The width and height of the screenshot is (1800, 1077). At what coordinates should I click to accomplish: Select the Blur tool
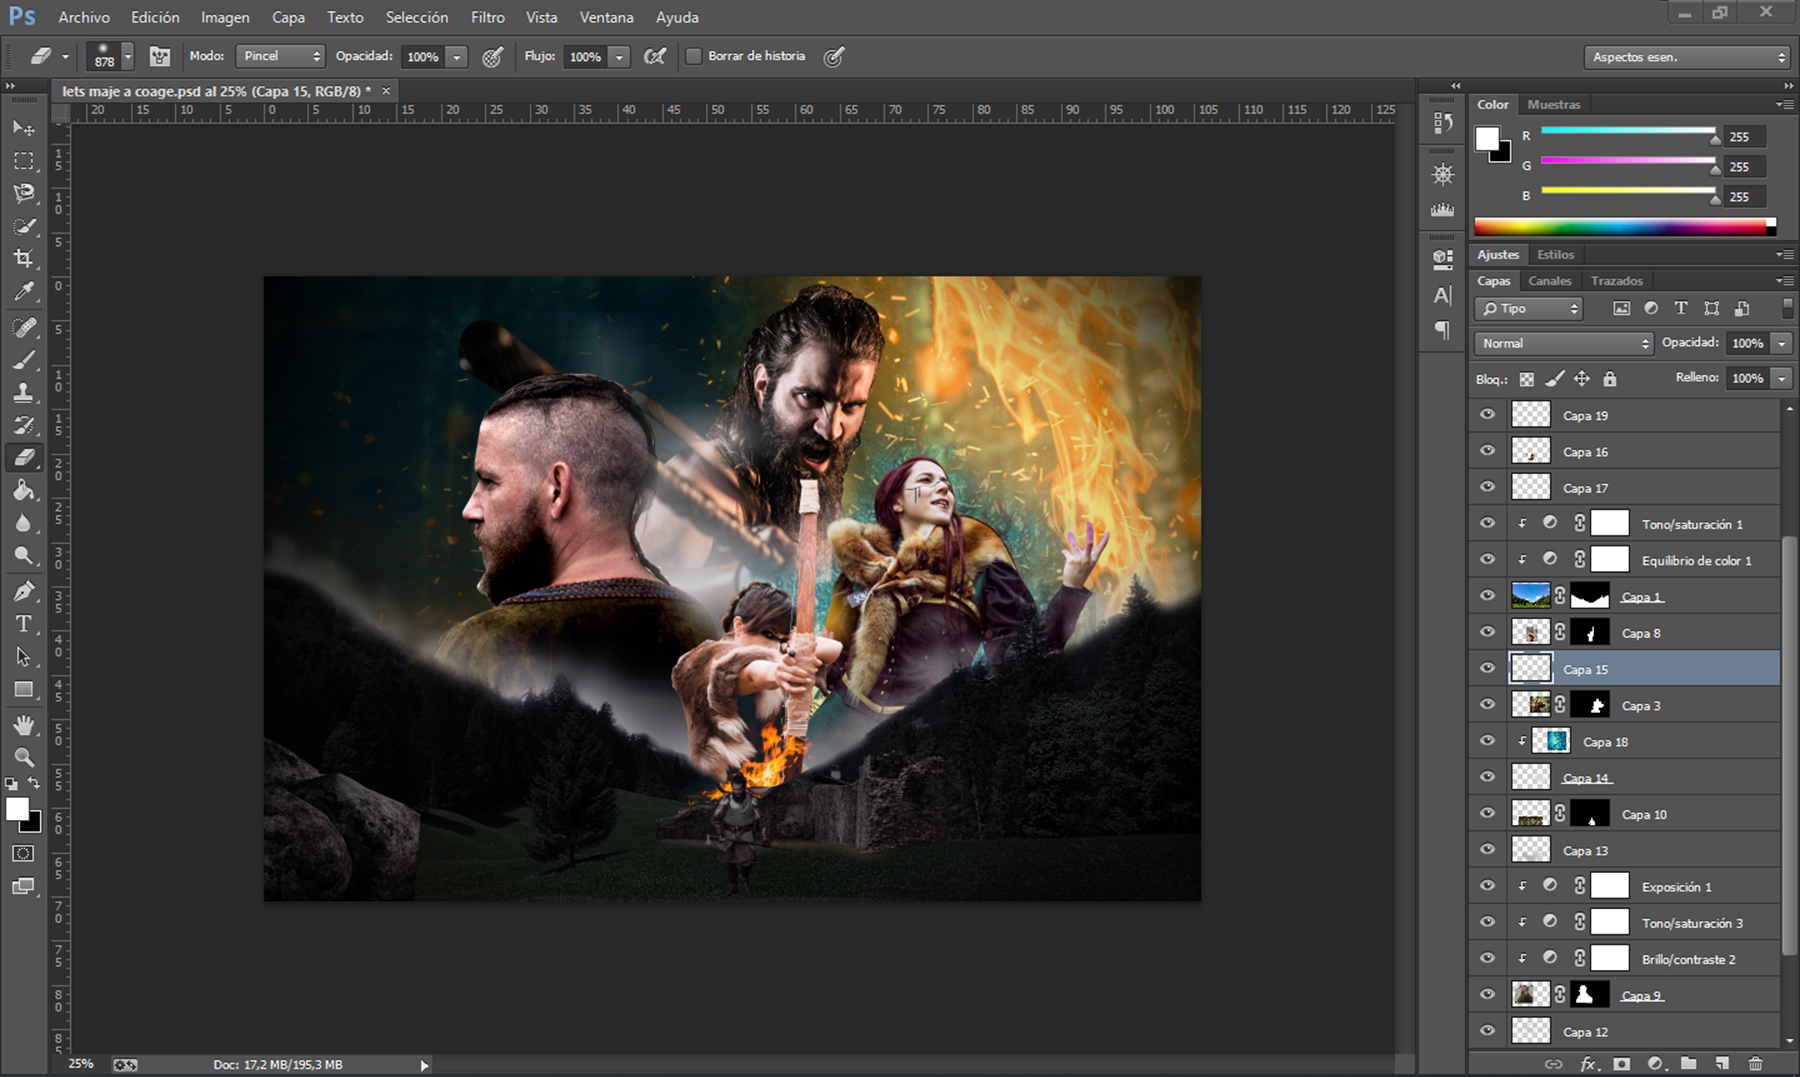[x=24, y=523]
